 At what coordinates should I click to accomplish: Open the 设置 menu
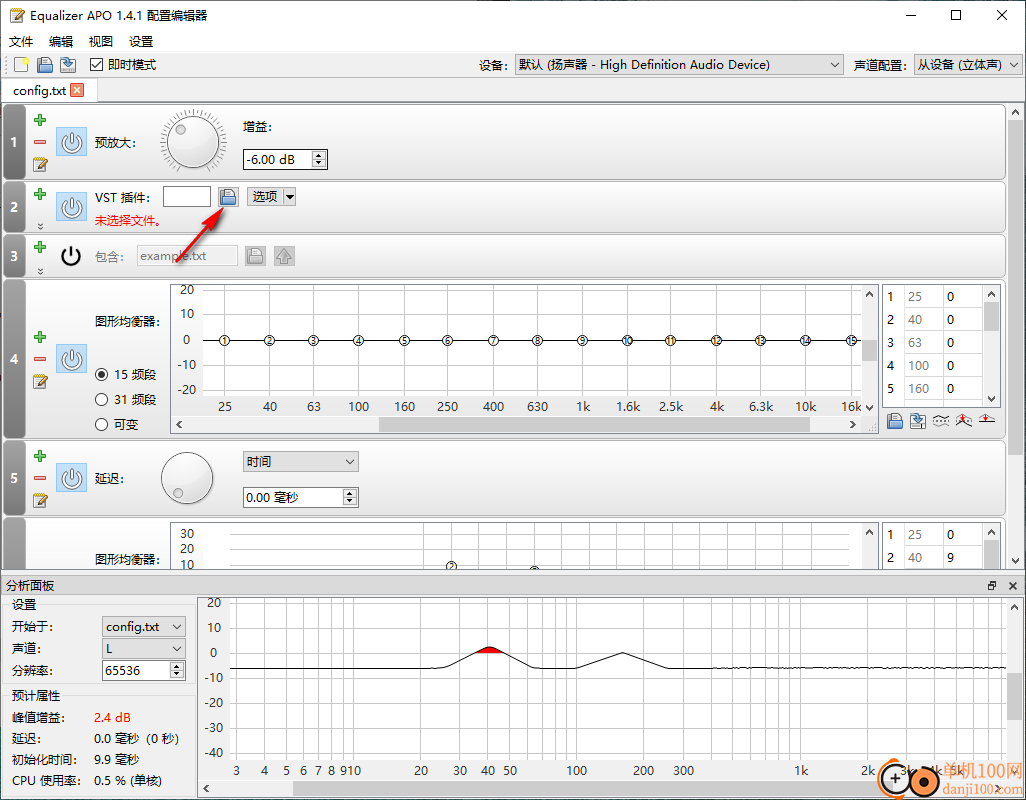(x=141, y=42)
